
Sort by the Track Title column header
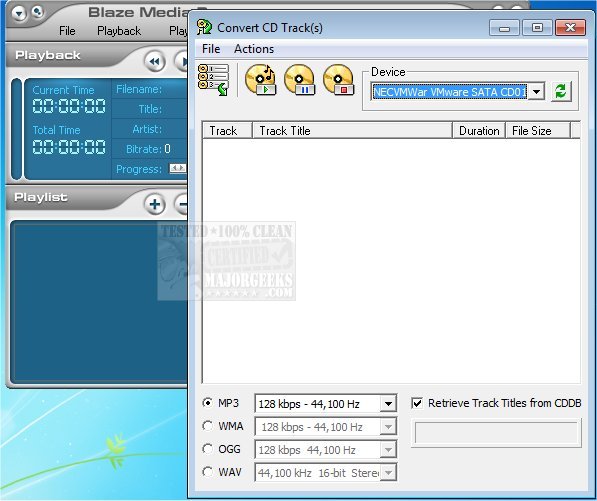352,131
